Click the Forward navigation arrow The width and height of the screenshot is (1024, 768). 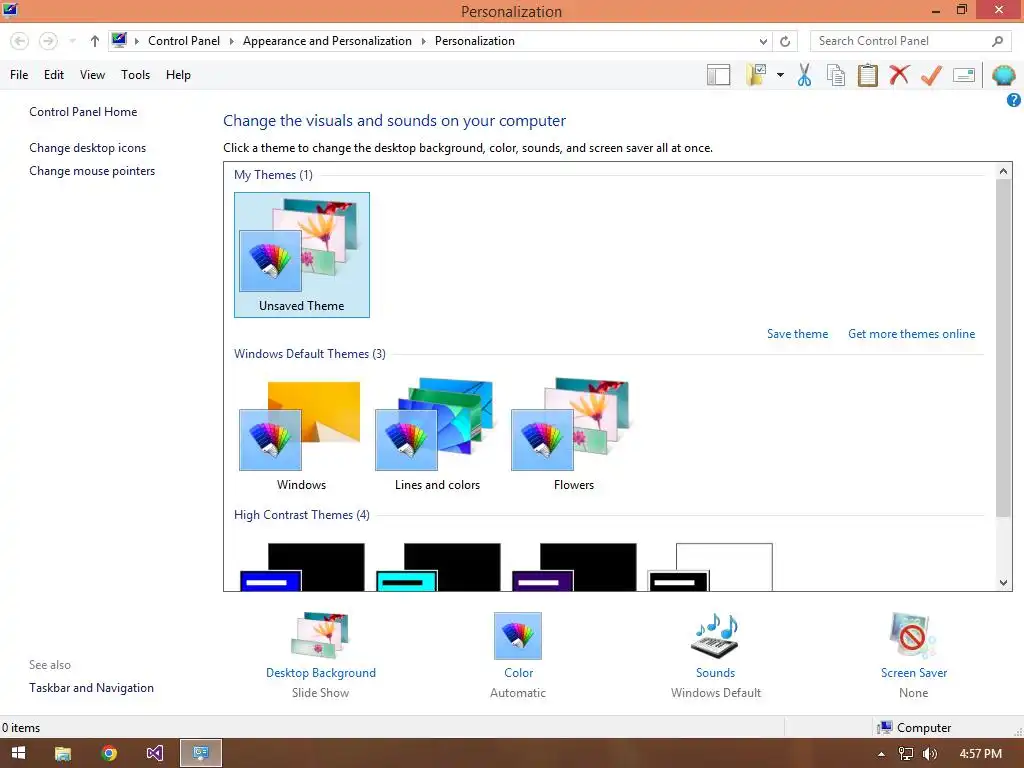[48, 41]
